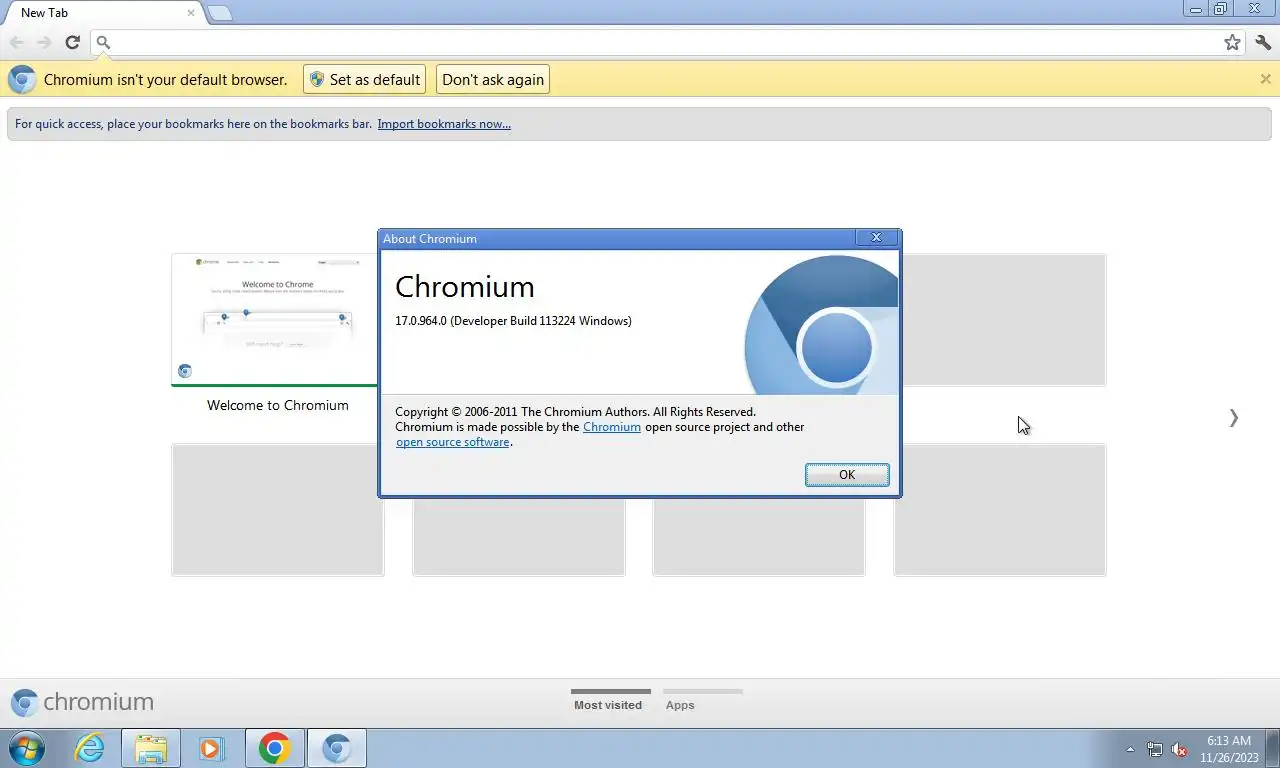Screen dimensions: 1280x768
Task: Bookmark this page with the star icon
Action: click(1232, 42)
